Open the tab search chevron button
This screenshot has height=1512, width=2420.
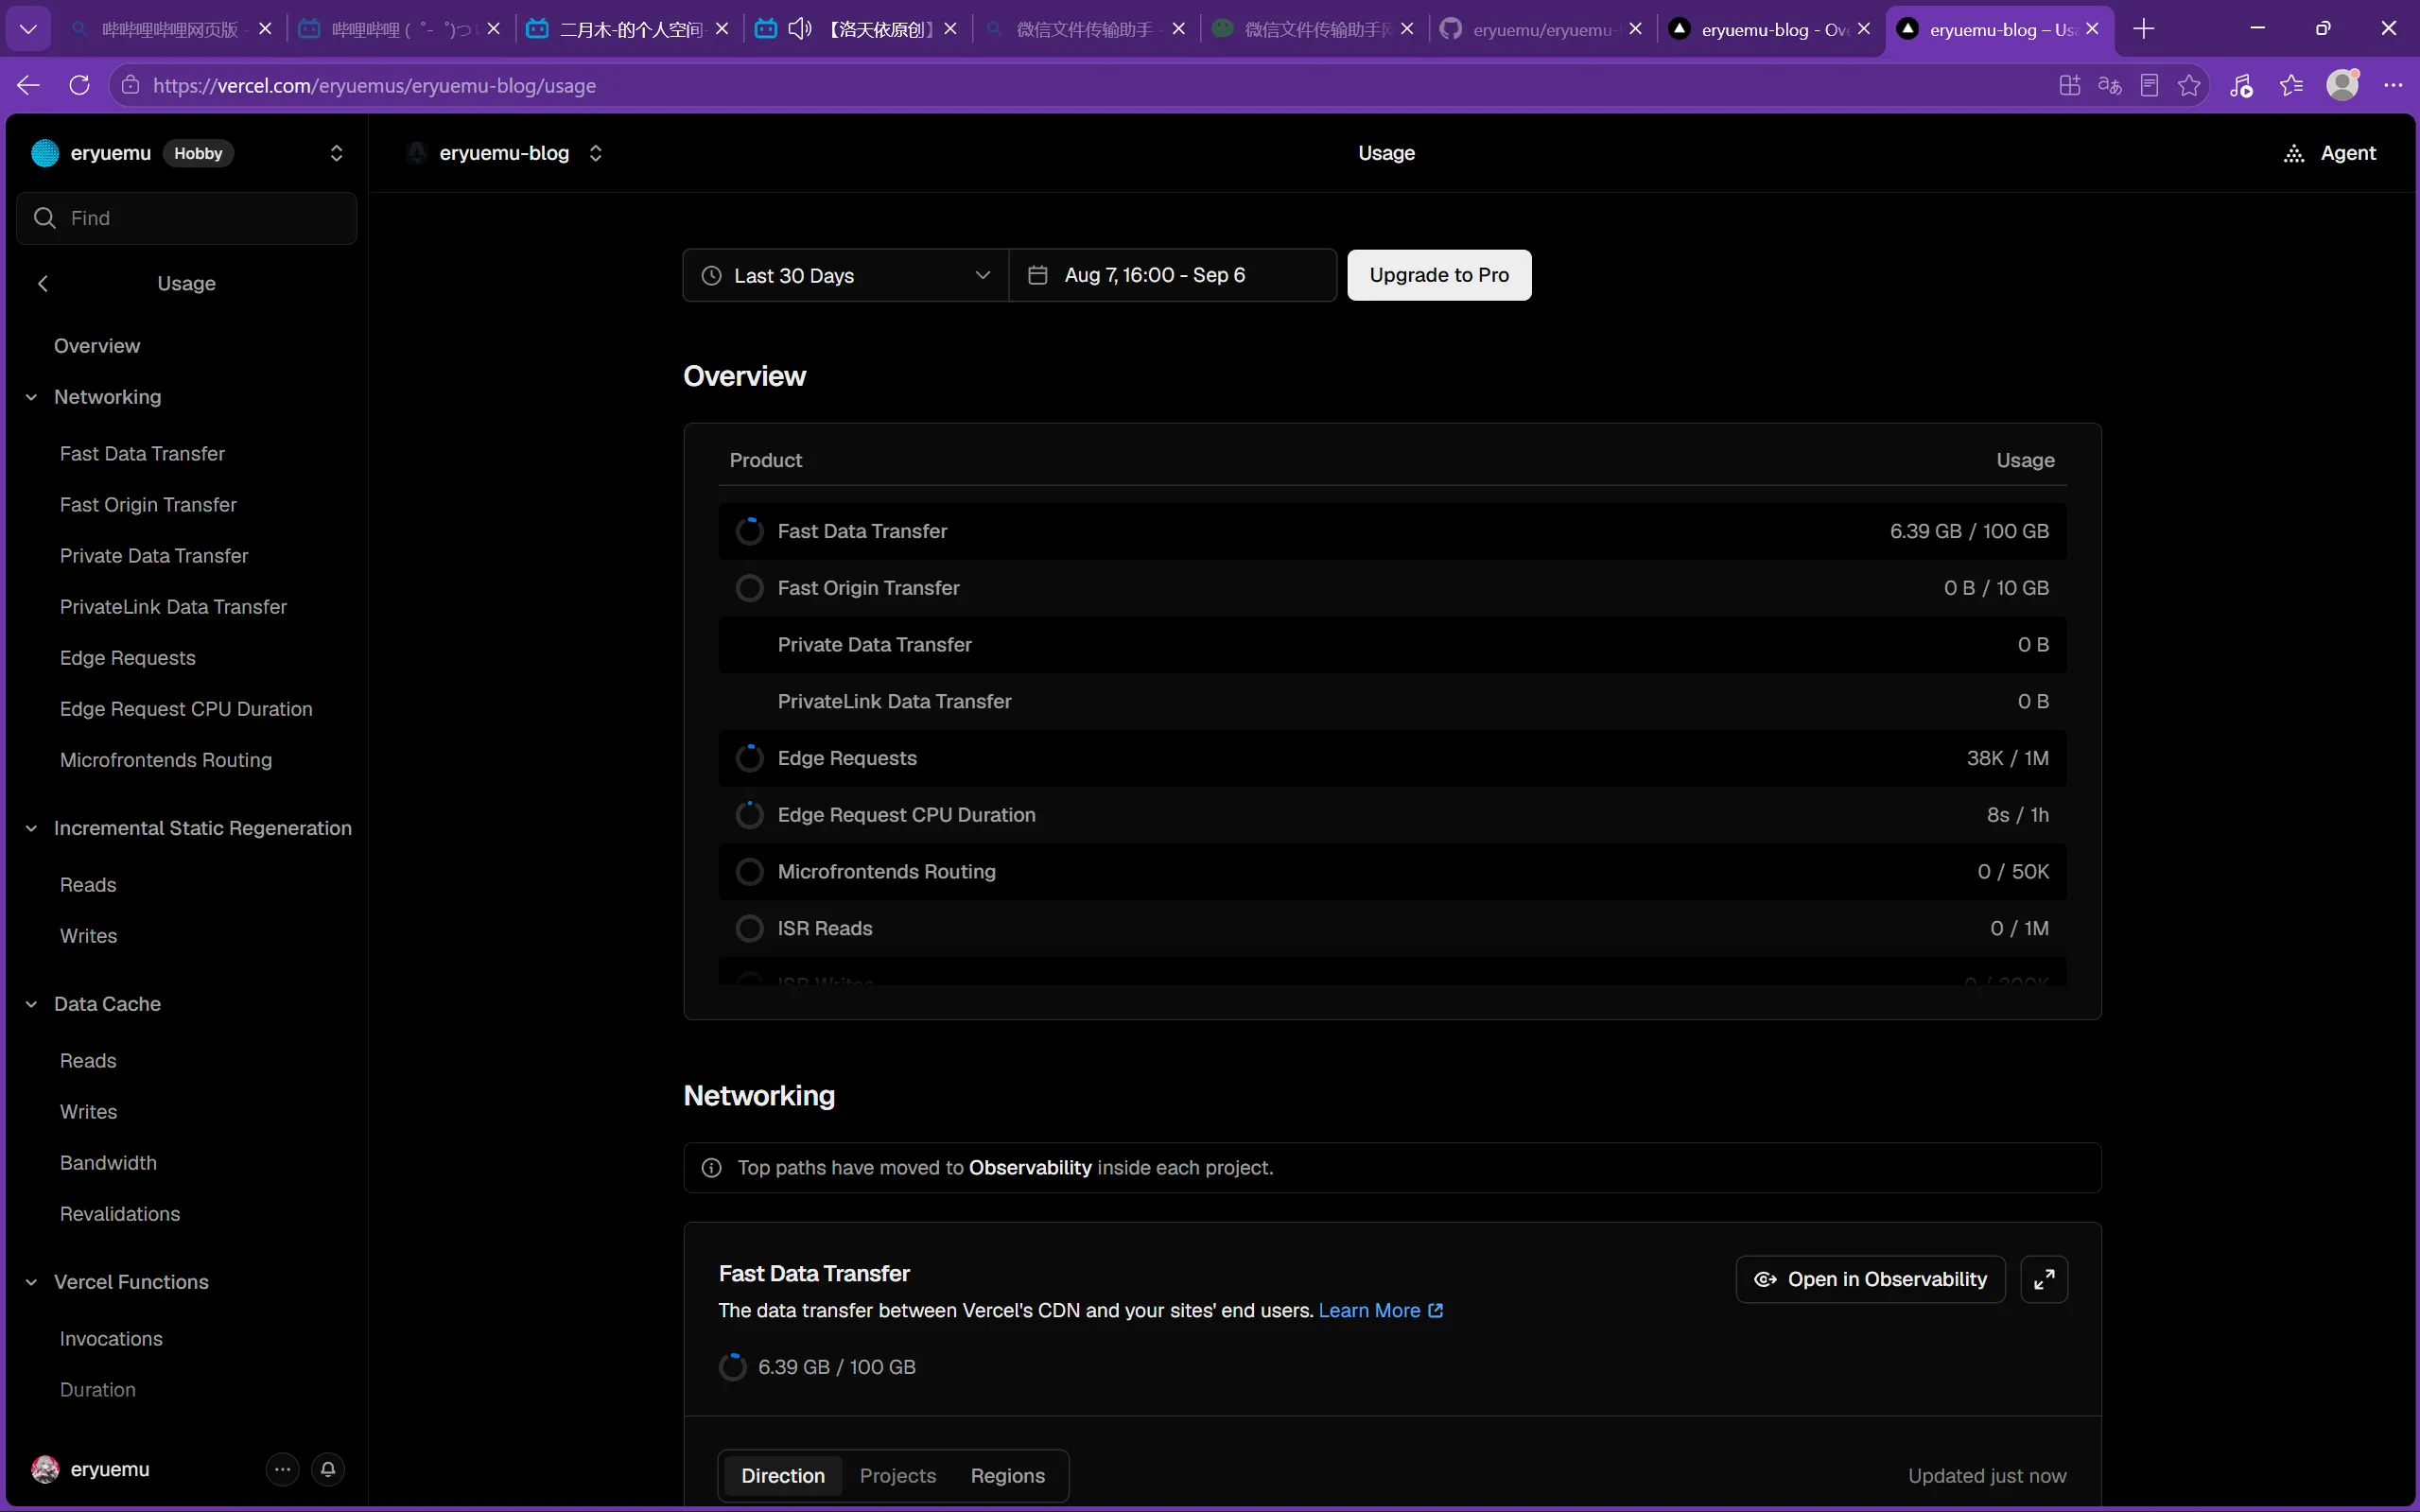[x=28, y=29]
